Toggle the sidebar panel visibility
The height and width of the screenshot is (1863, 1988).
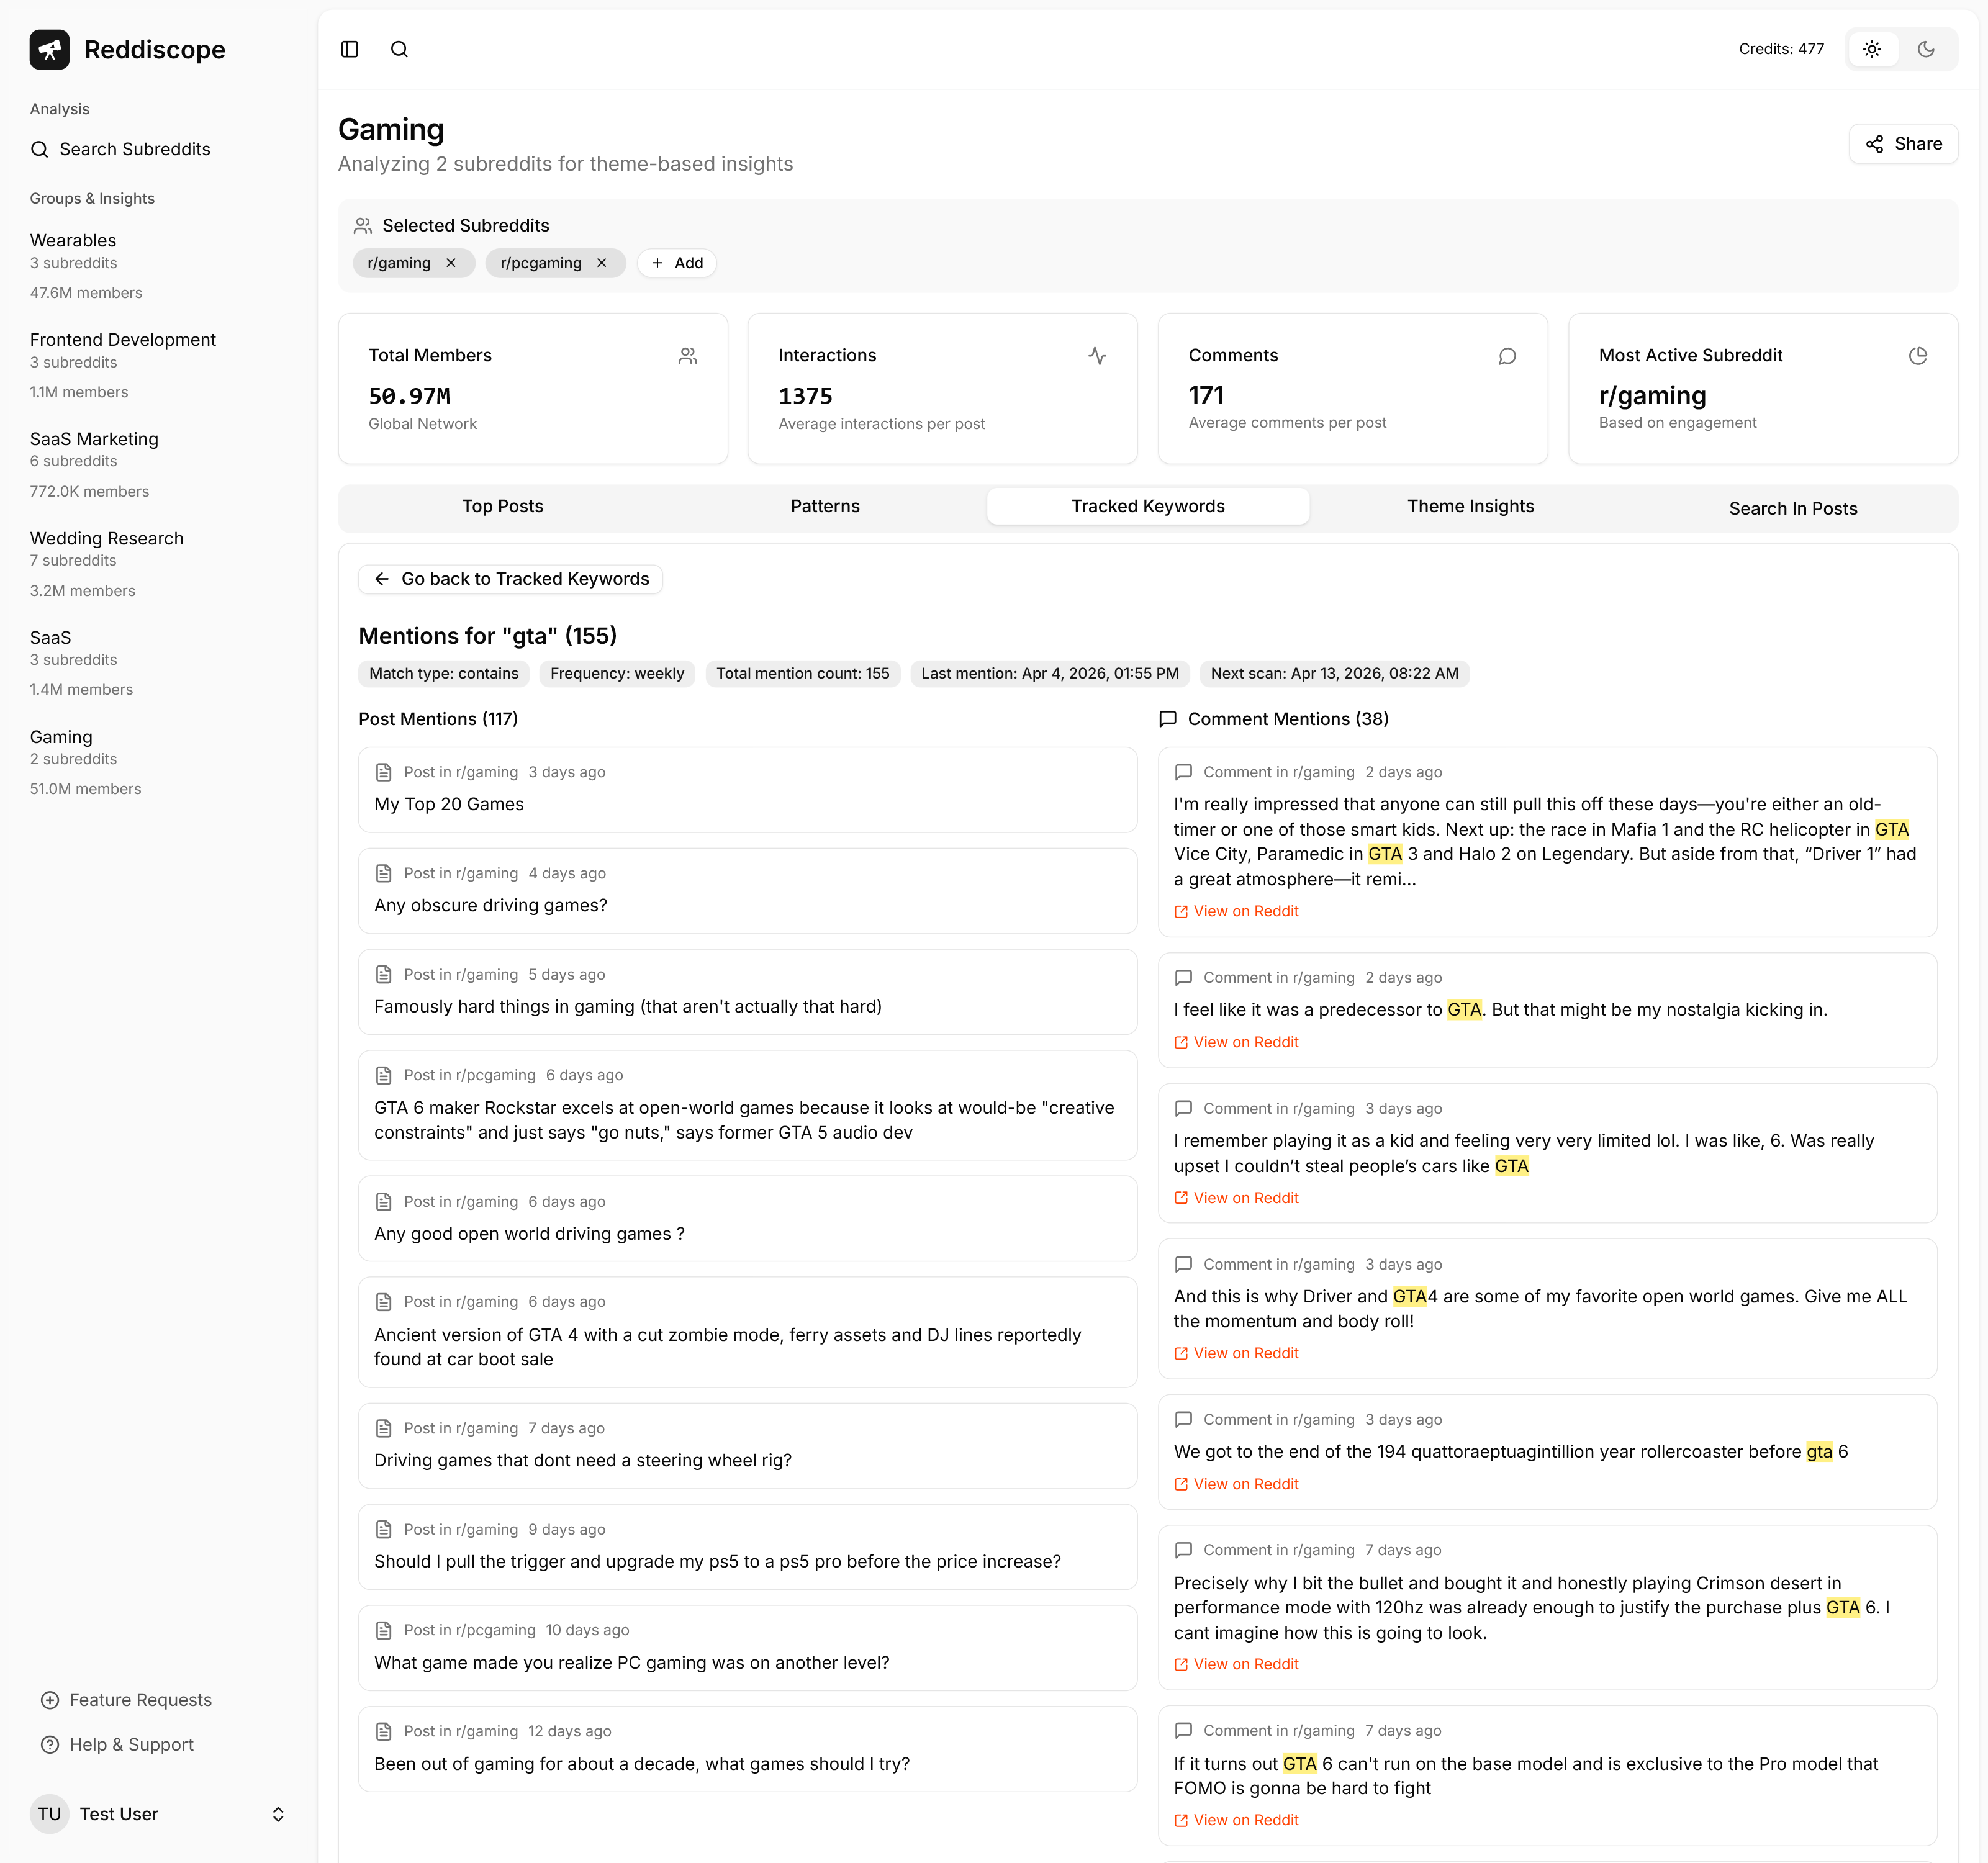coord(349,49)
